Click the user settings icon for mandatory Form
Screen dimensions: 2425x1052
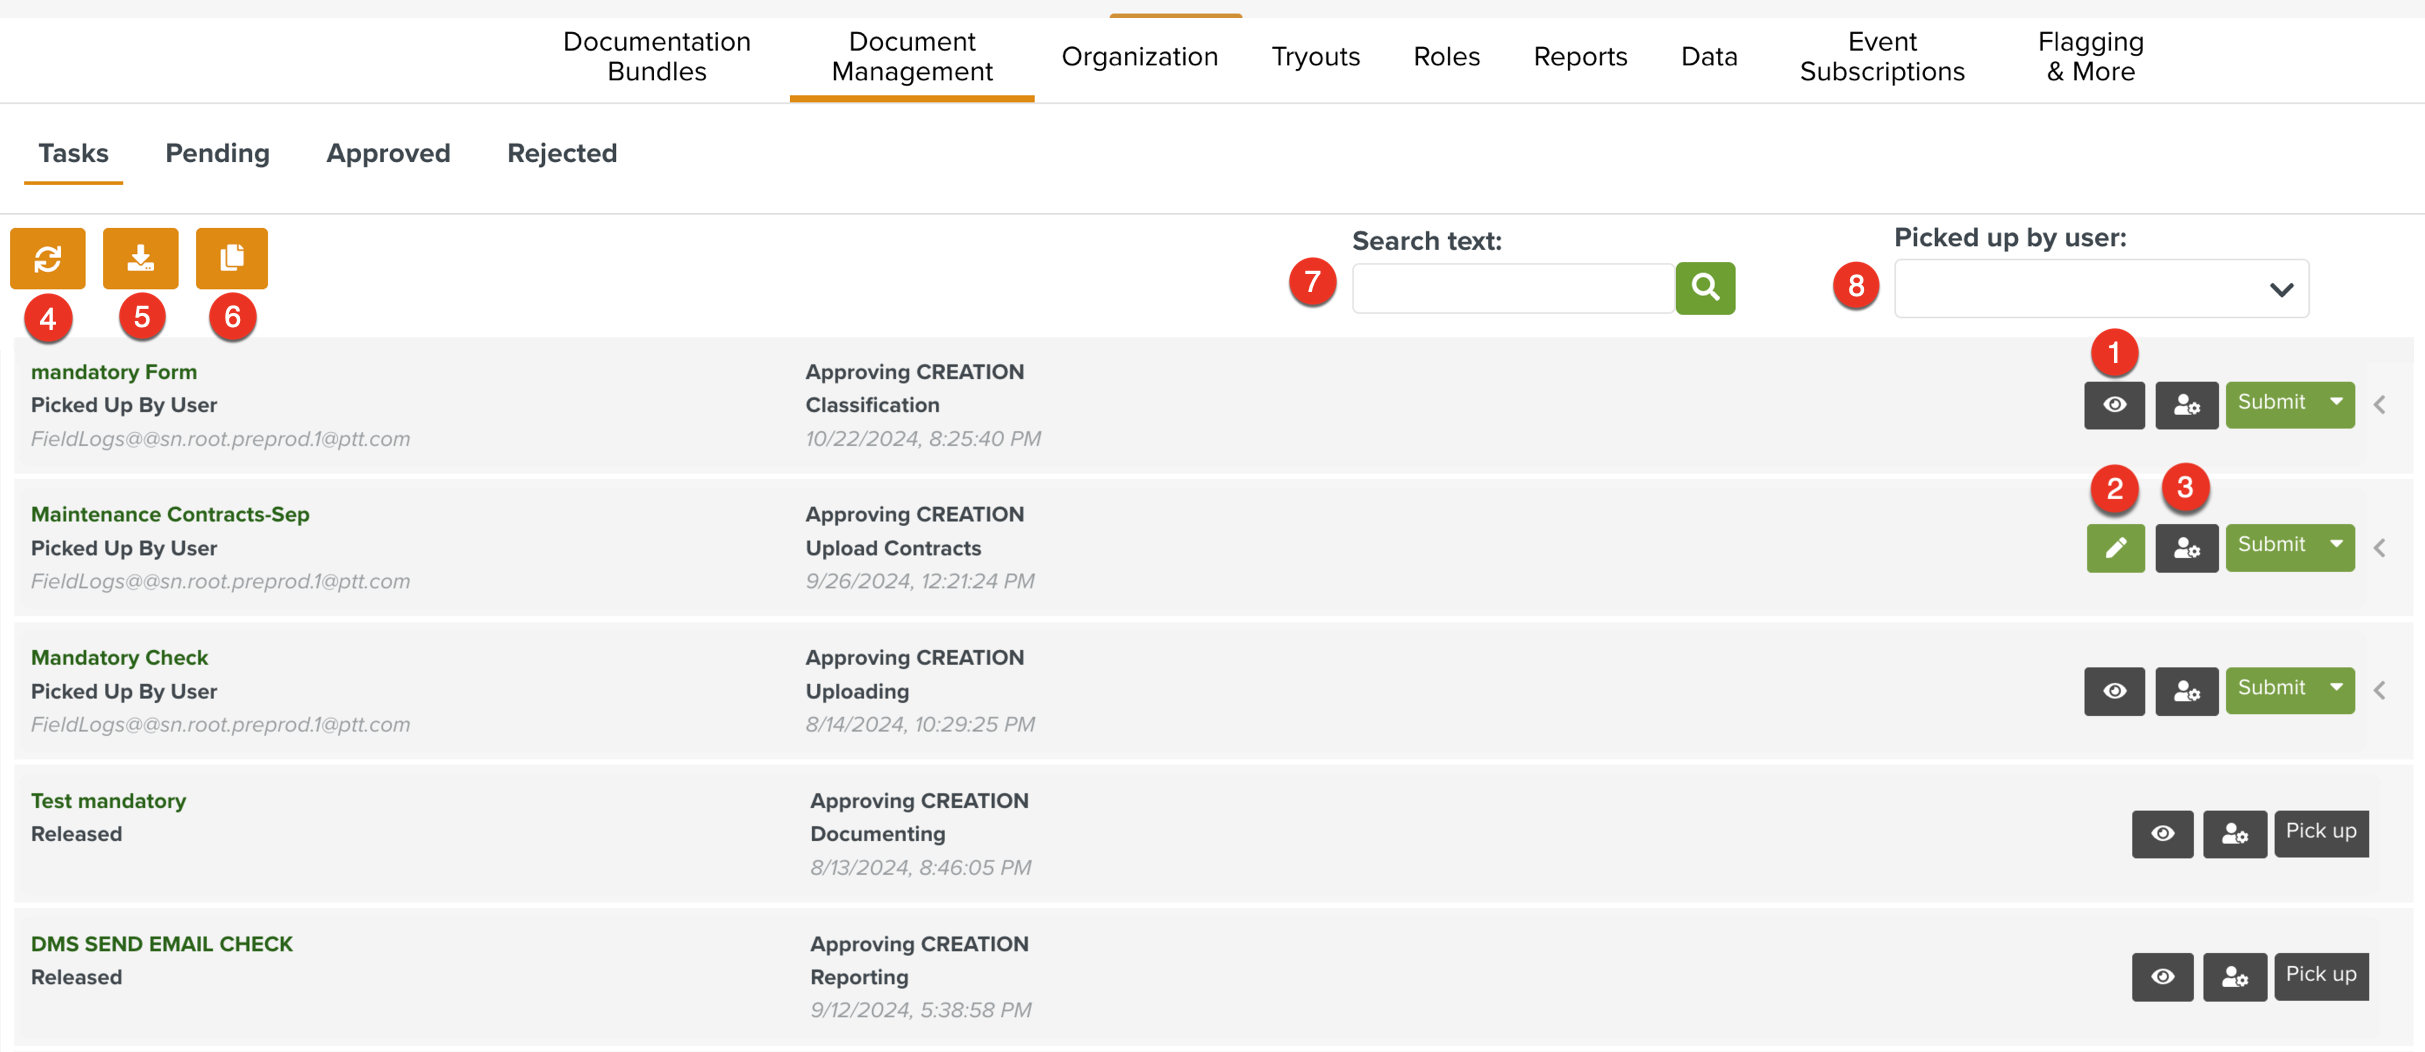click(x=2186, y=405)
